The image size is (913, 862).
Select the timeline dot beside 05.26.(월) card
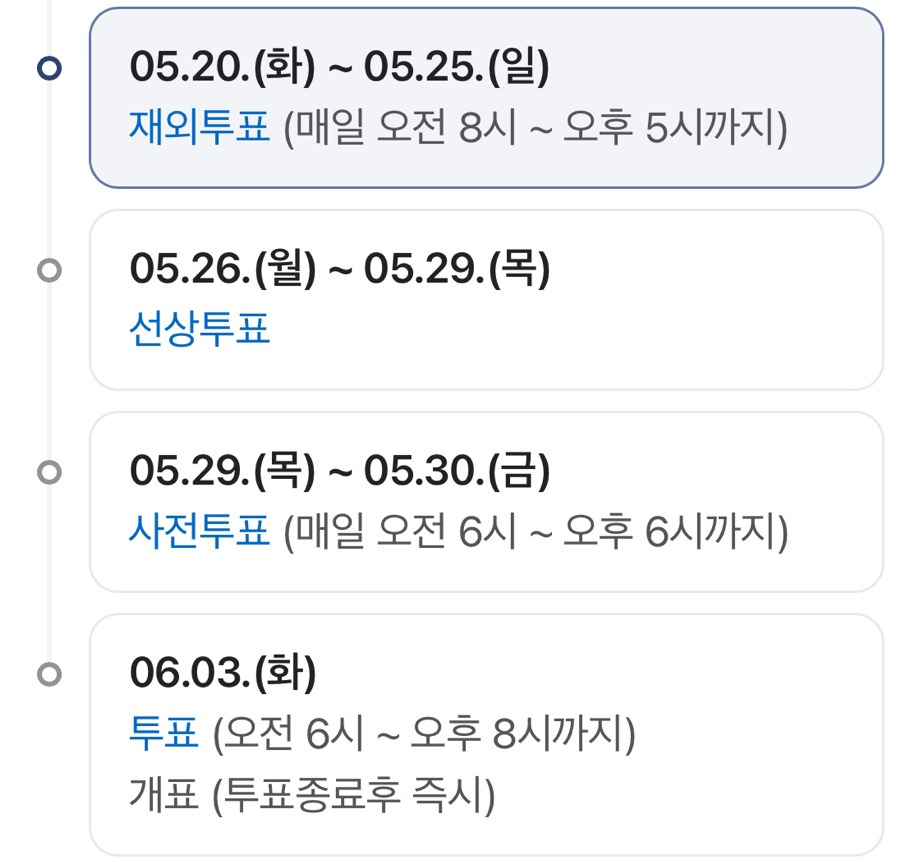point(49,270)
